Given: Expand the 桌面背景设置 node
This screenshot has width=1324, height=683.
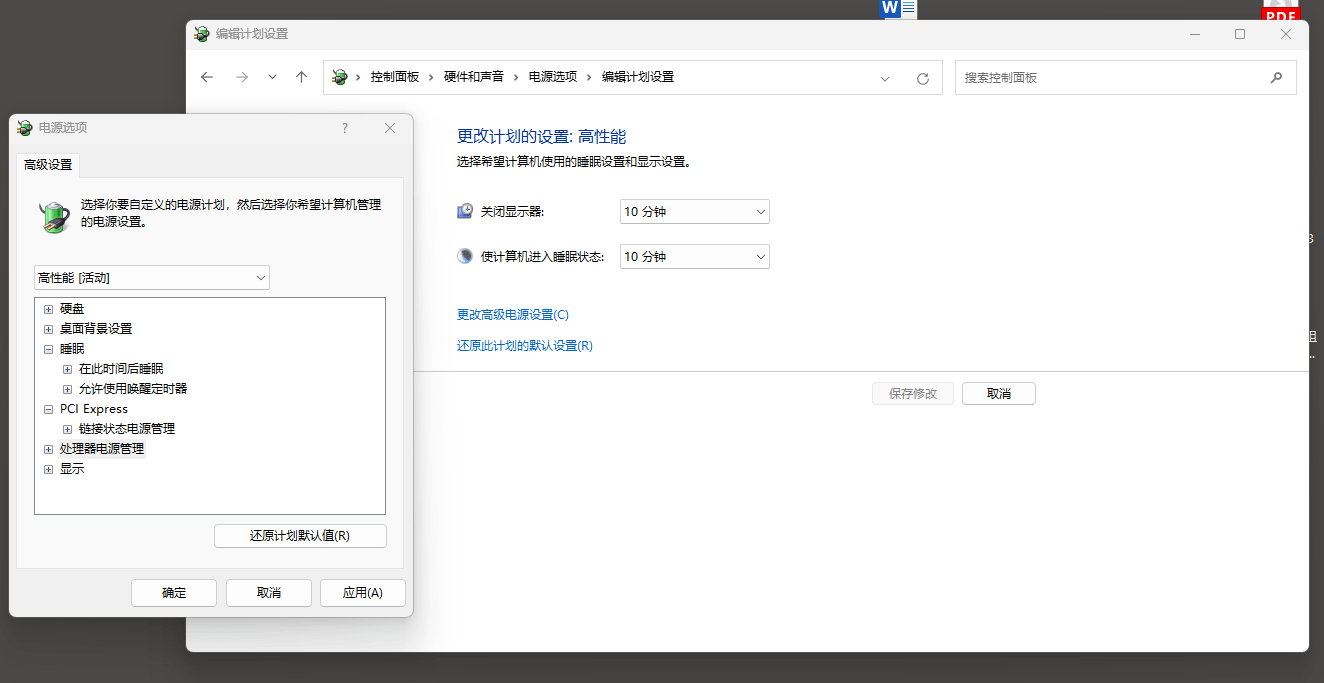Looking at the screenshot, I should (x=48, y=329).
